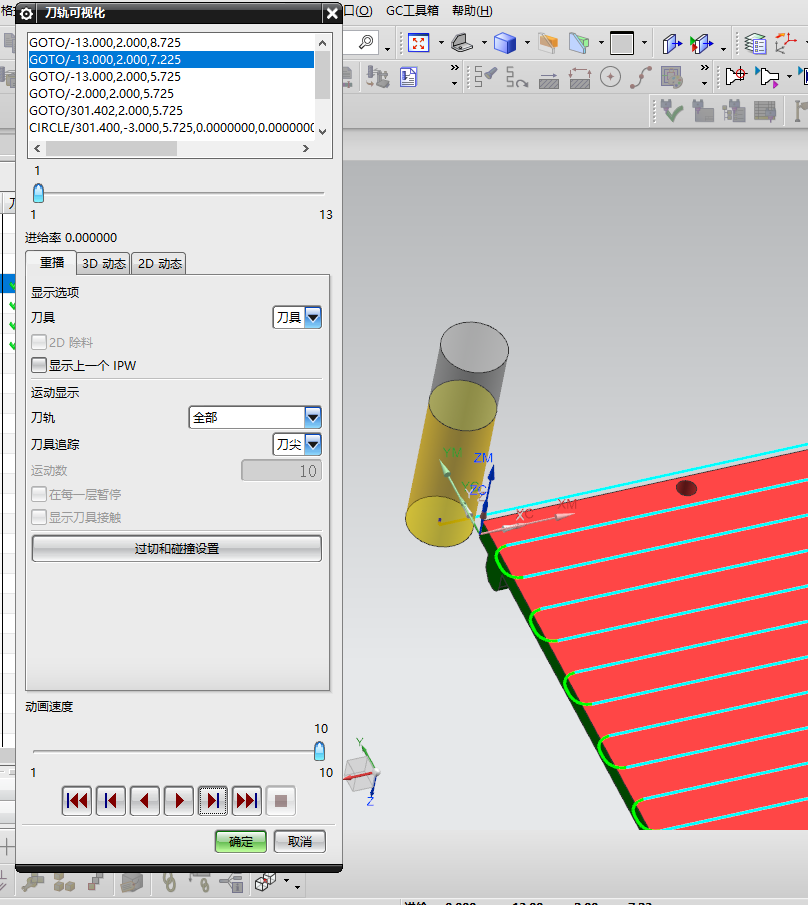Click the hatched block with red return arrow
Image resolution: width=808 pixels, height=905 pixels.
click(579, 77)
